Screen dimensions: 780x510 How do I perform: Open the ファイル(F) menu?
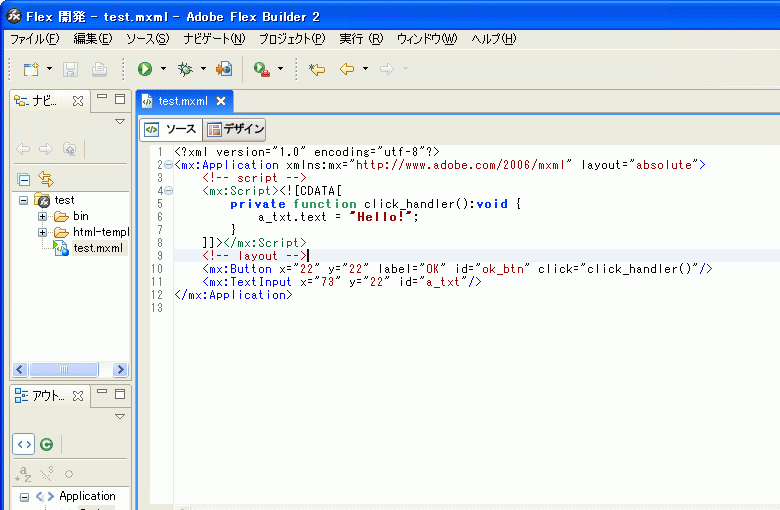pyautogui.click(x=34, y=39)
